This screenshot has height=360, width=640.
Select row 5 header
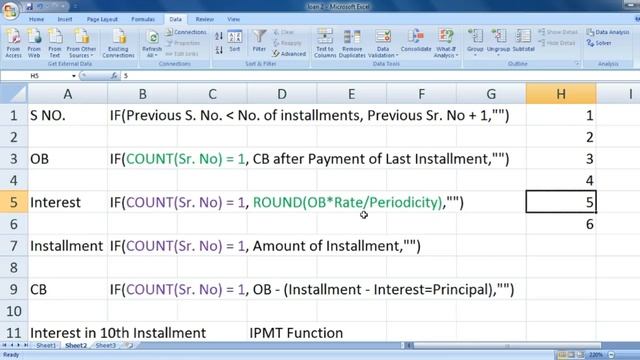pos(14,202)
